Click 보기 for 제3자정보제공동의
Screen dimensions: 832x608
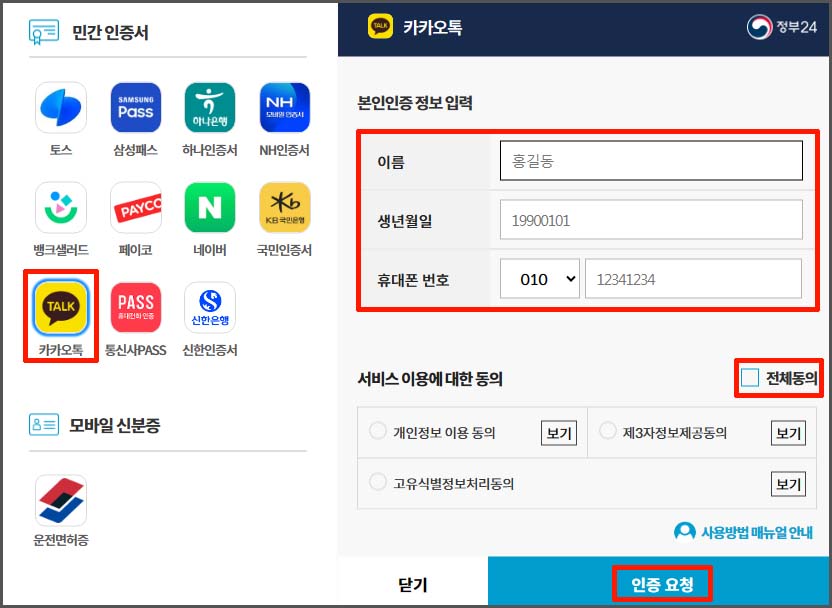(x=788, y=433)
